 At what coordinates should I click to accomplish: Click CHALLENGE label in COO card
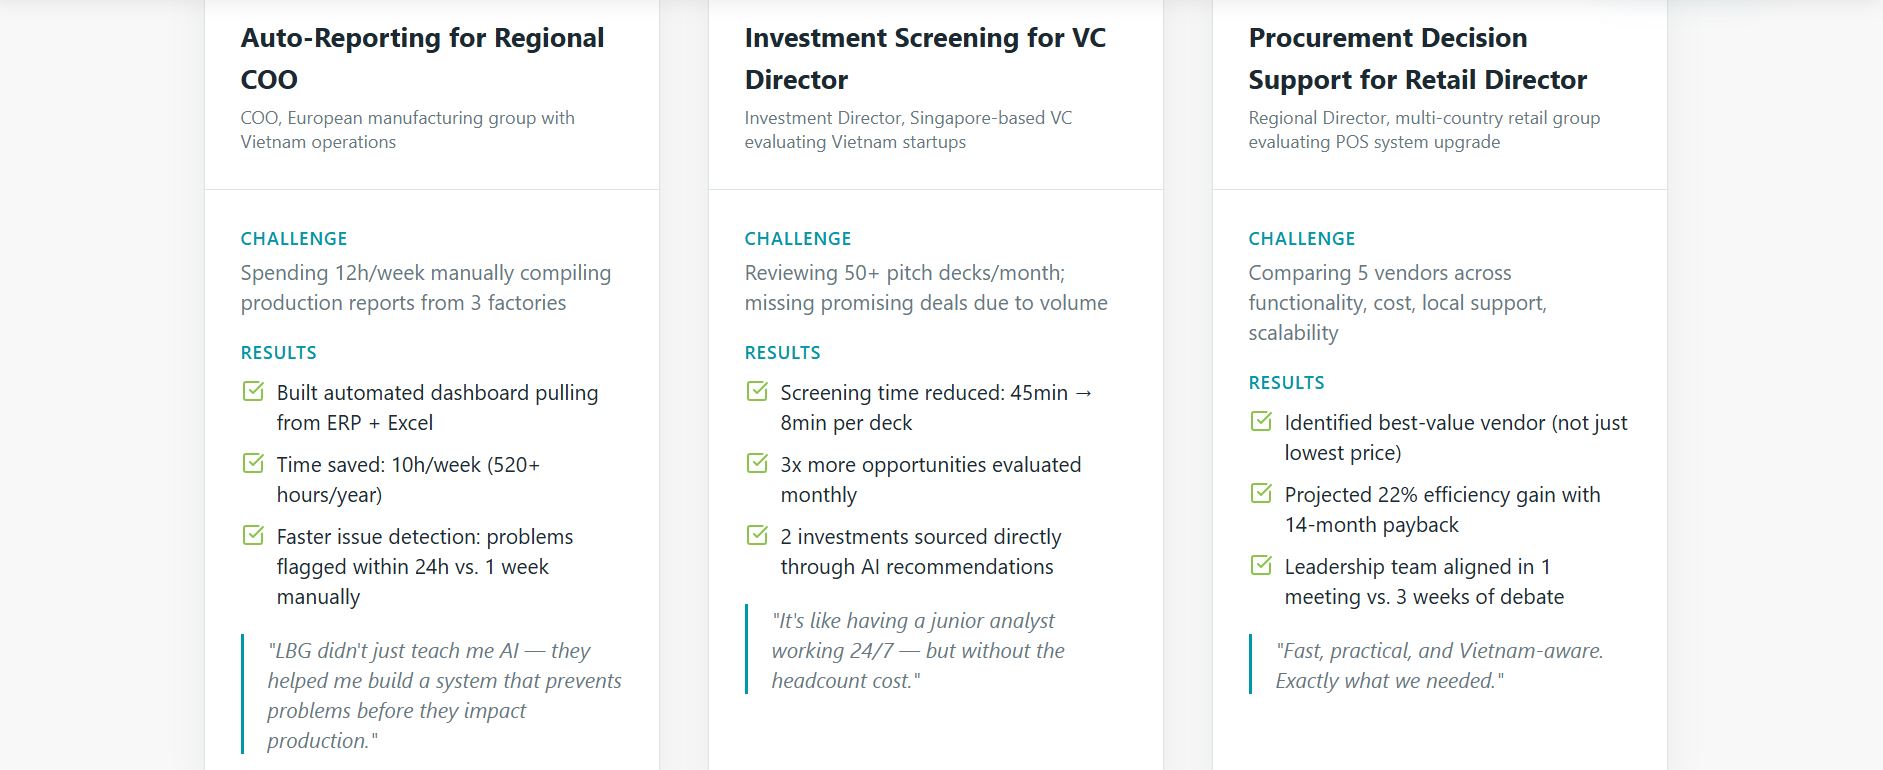pos(294,239)
